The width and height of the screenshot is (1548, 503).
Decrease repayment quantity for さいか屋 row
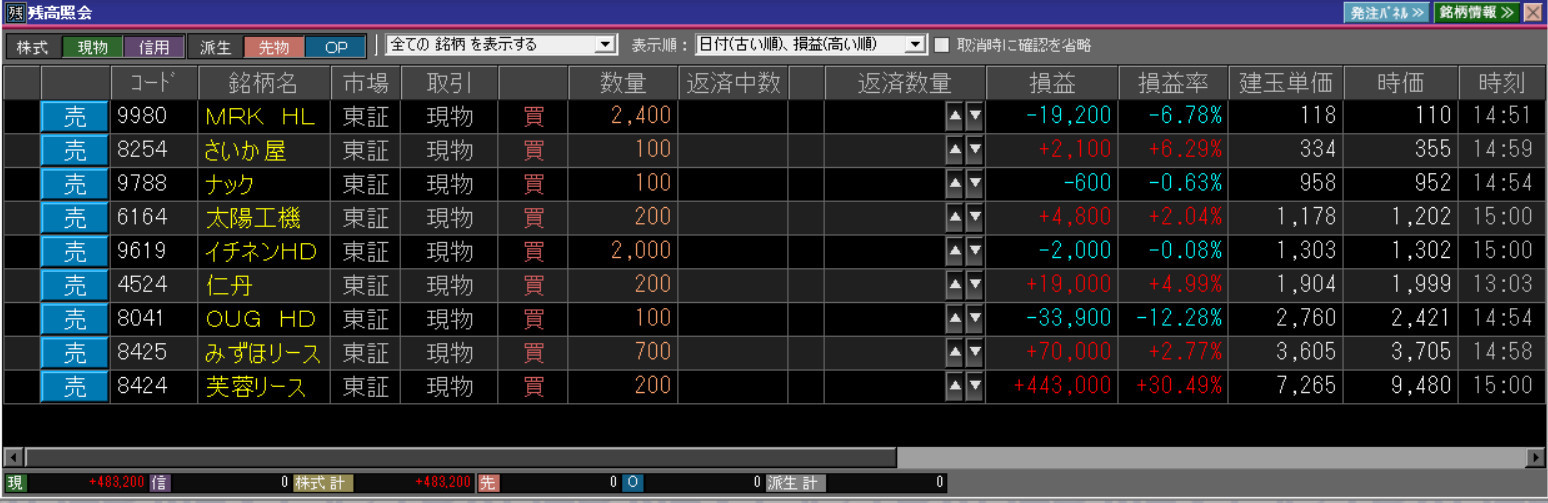point(974,151)
